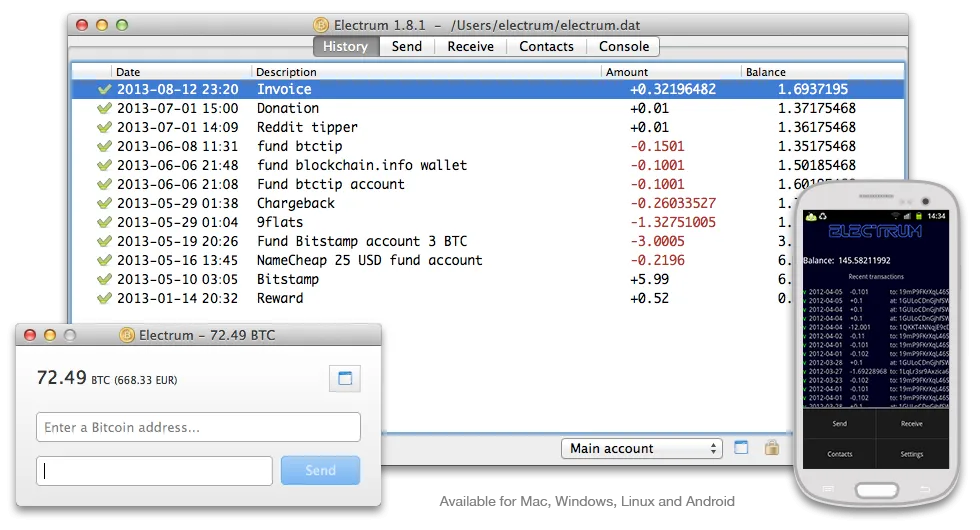This screenshot has height=530, width=980.
Task: Click the balance 1.50185468
Action: tap(816, 166)
